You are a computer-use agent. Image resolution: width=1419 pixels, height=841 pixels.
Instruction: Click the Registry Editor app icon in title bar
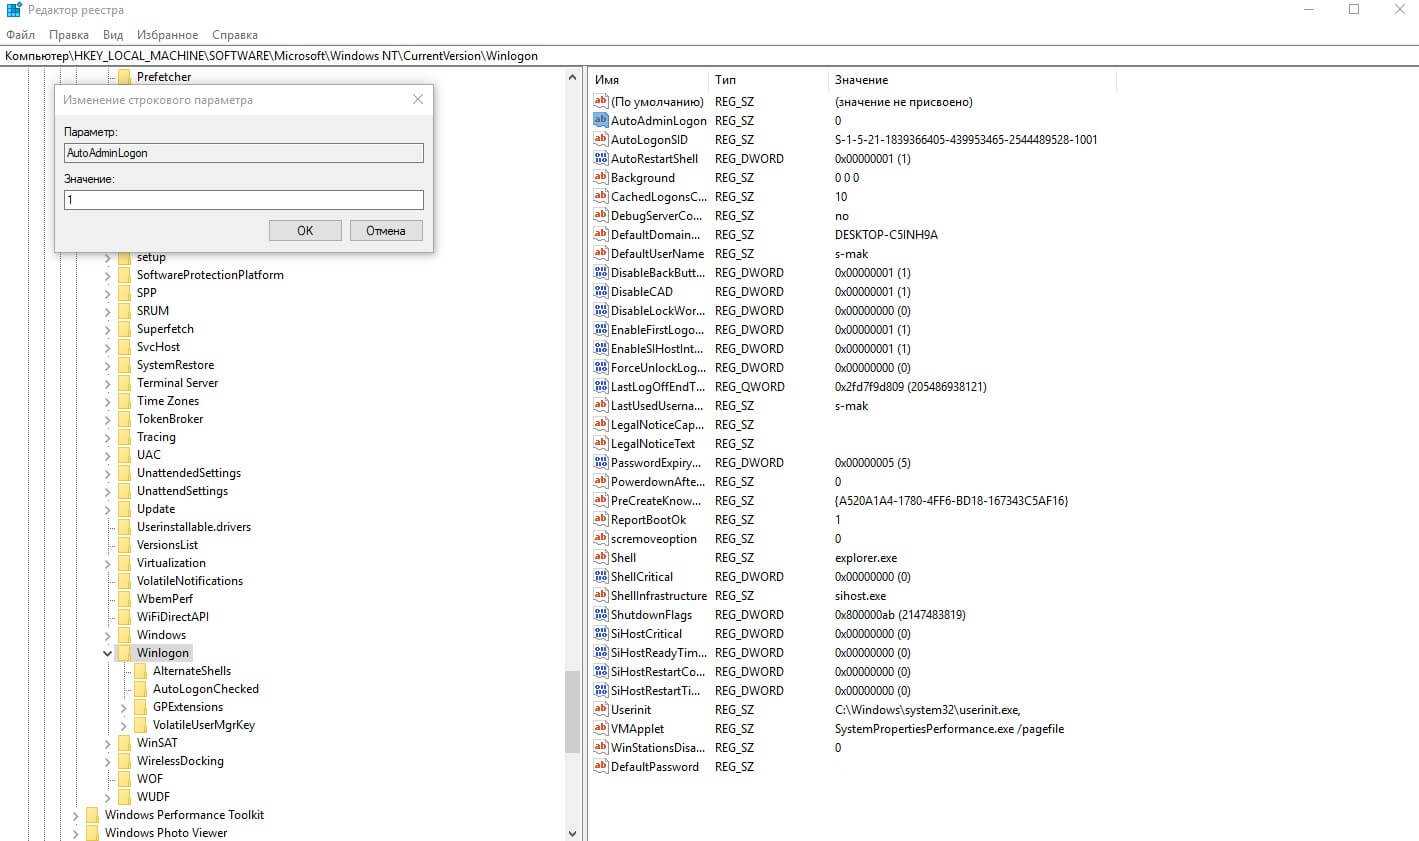click(14, 10)
